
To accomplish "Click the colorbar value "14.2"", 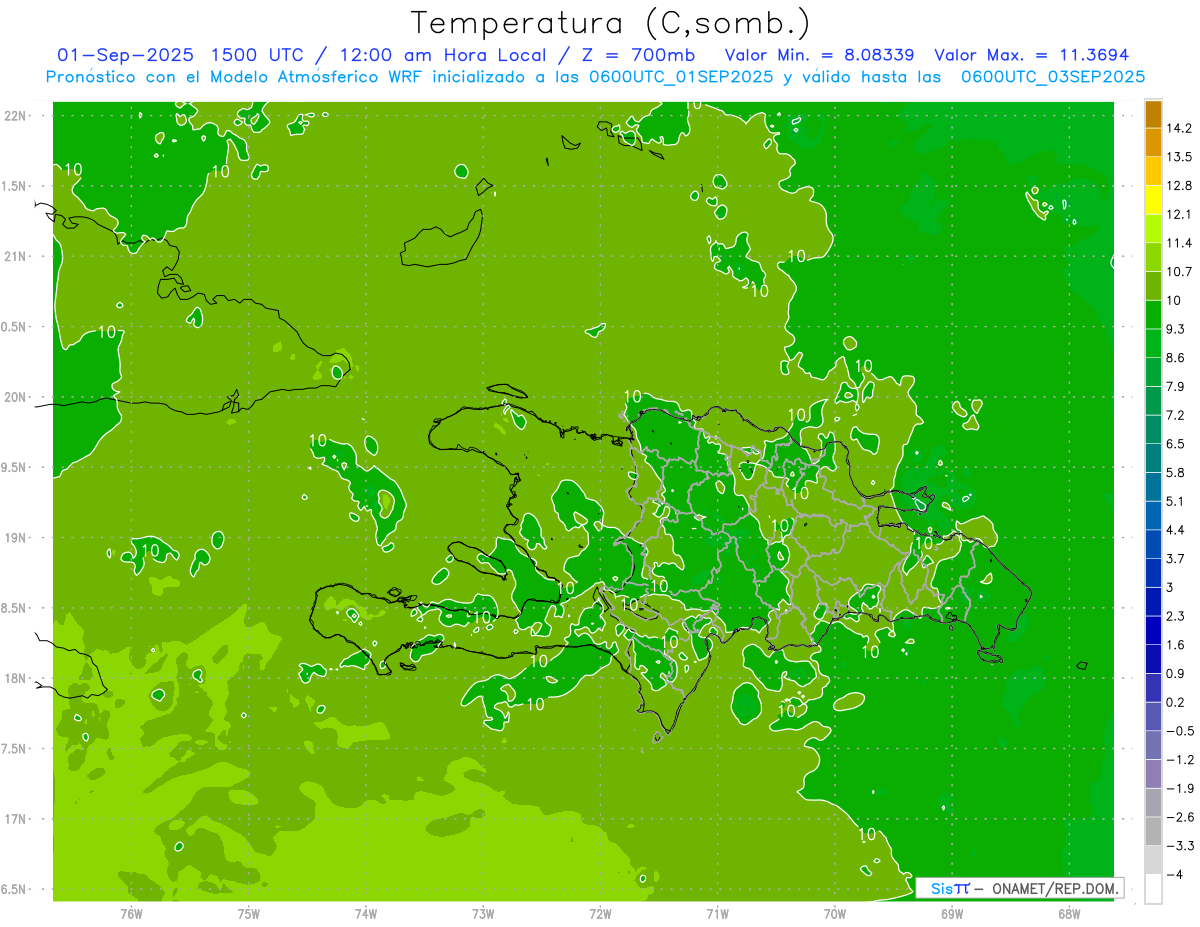I will pos(1180,128).
